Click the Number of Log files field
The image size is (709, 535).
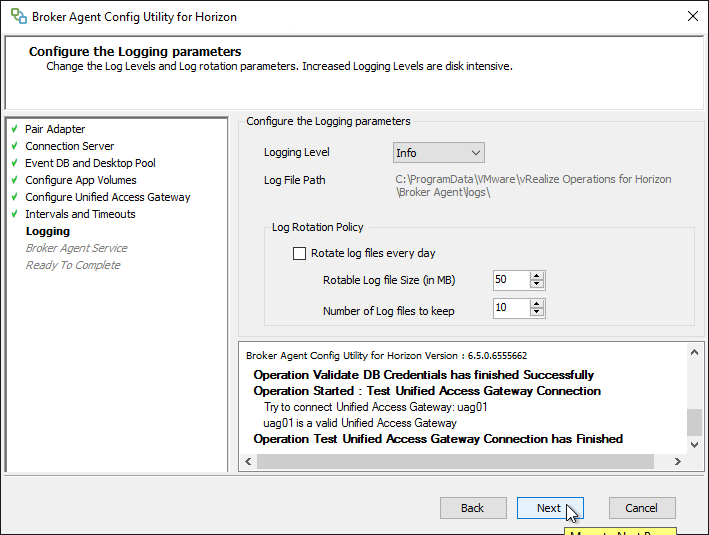pyautogui.click(x=511, y=308)
